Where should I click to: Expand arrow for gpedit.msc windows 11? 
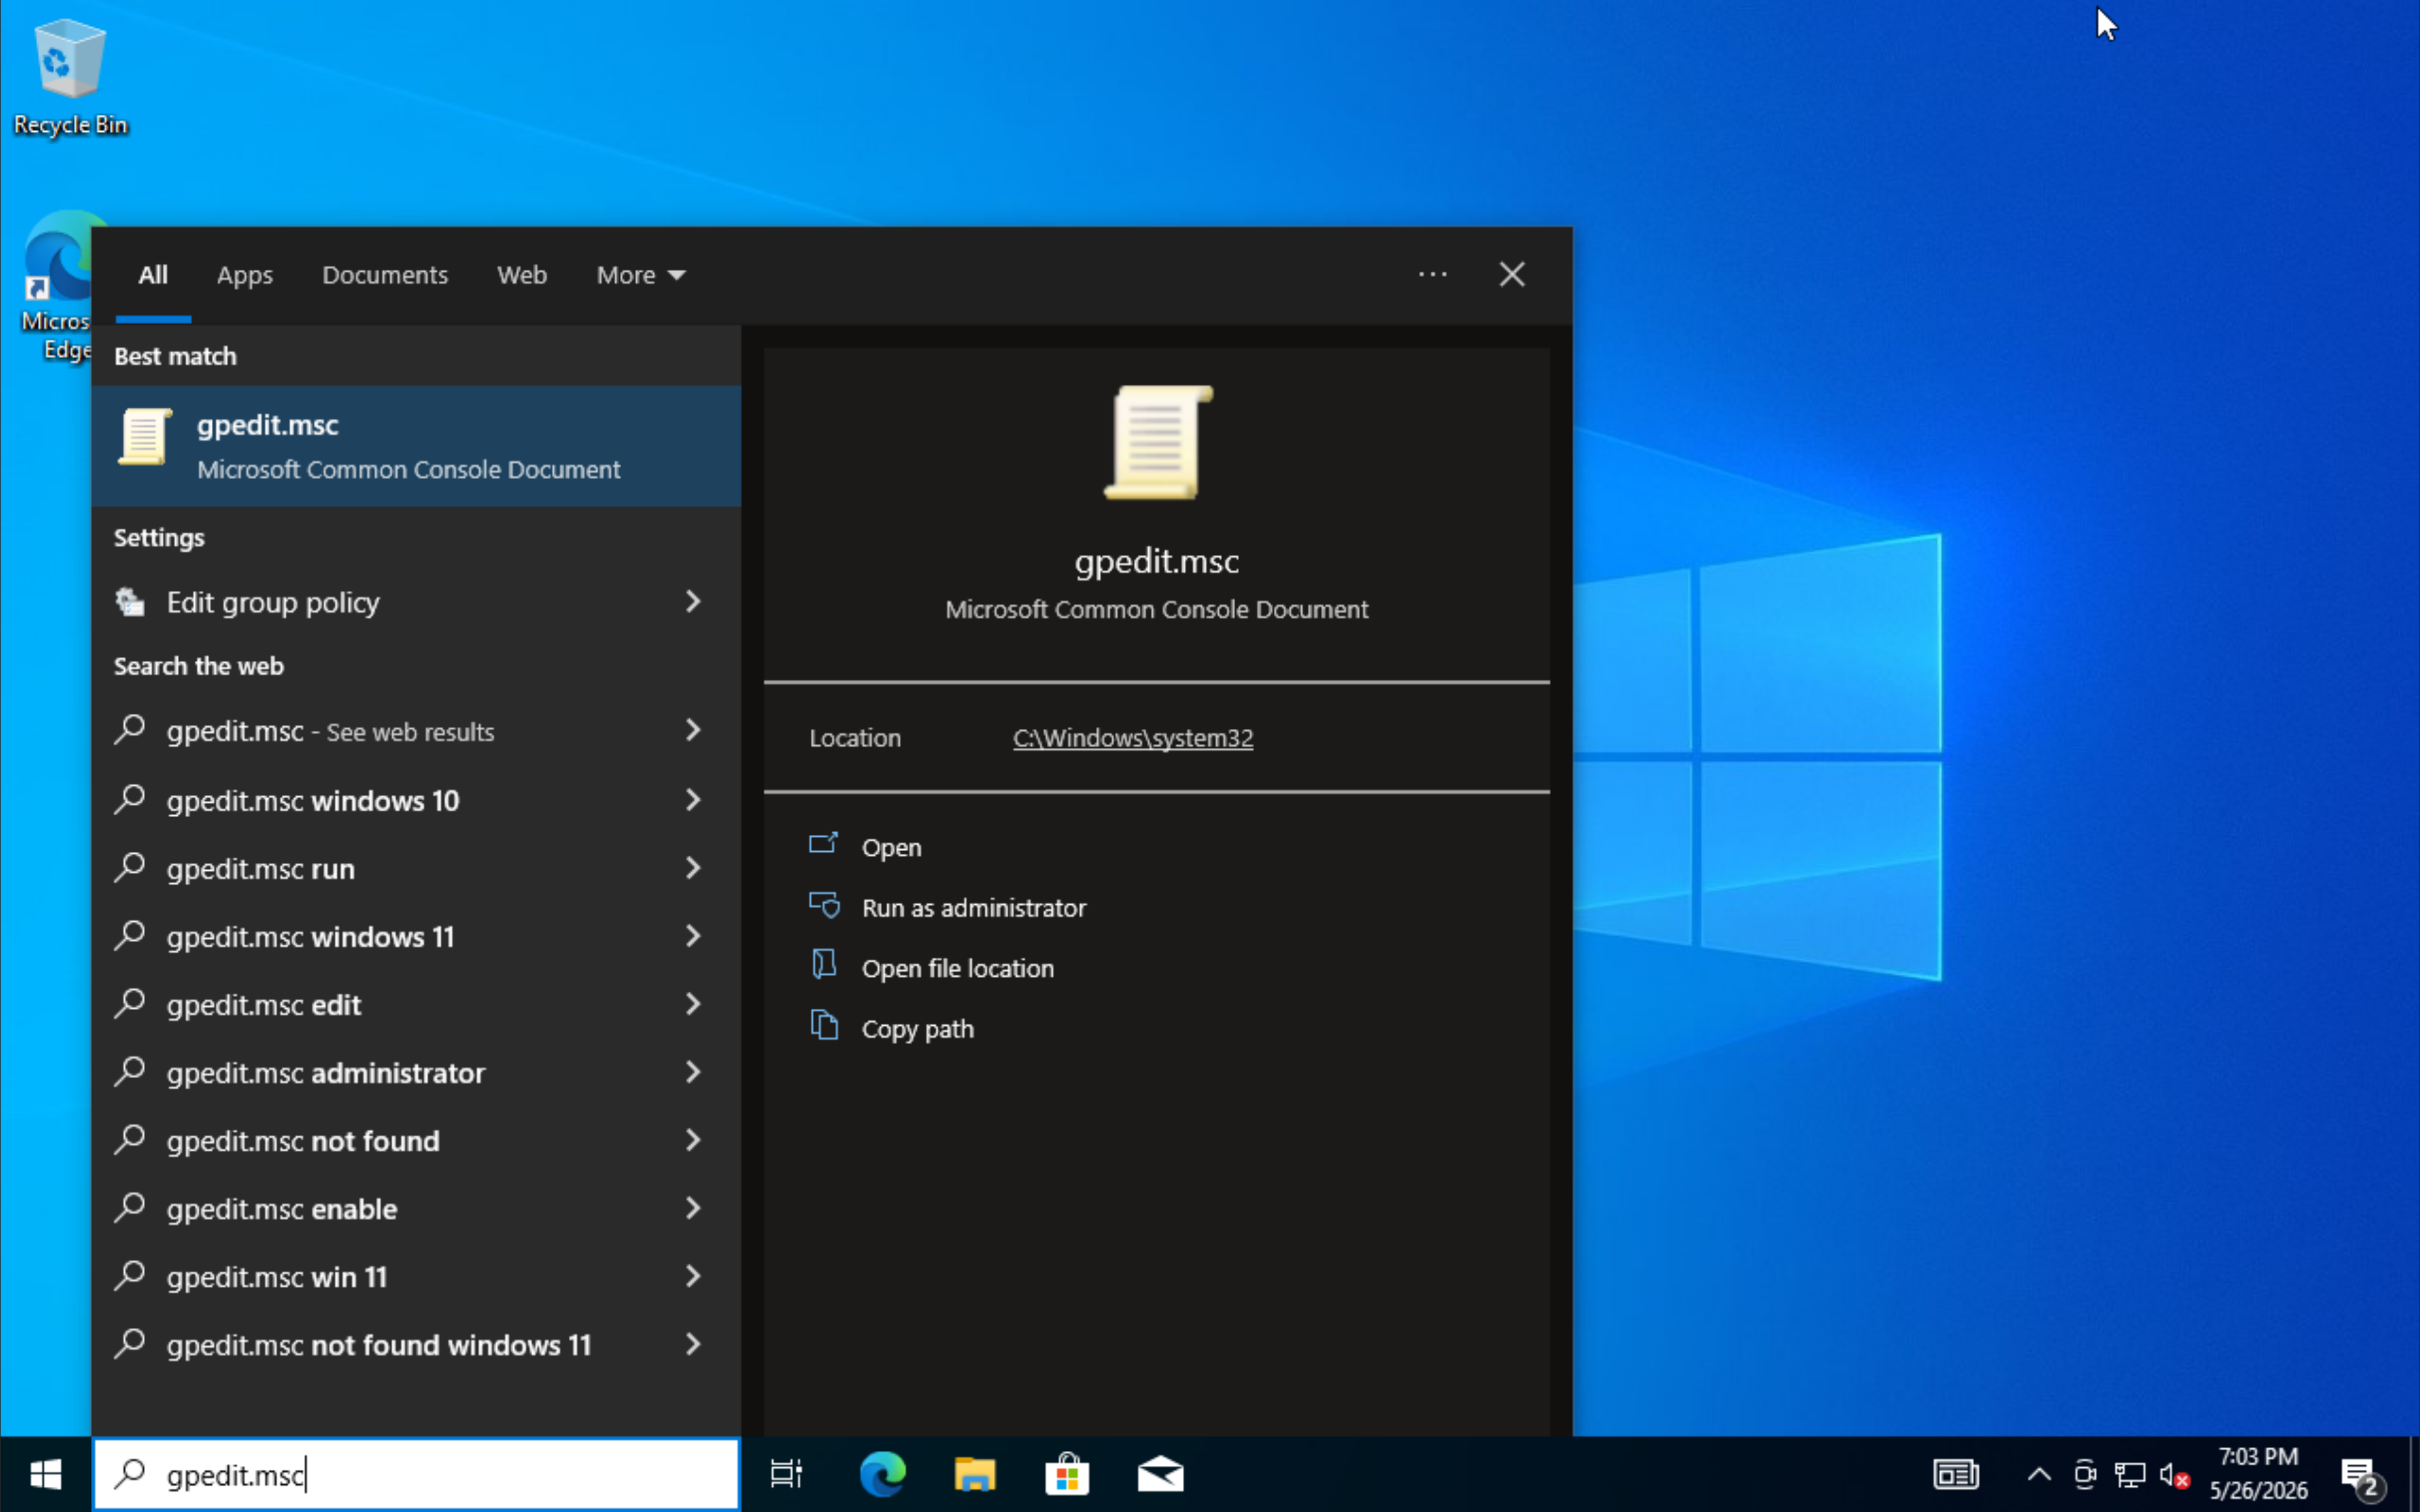(x=693, y=935)
